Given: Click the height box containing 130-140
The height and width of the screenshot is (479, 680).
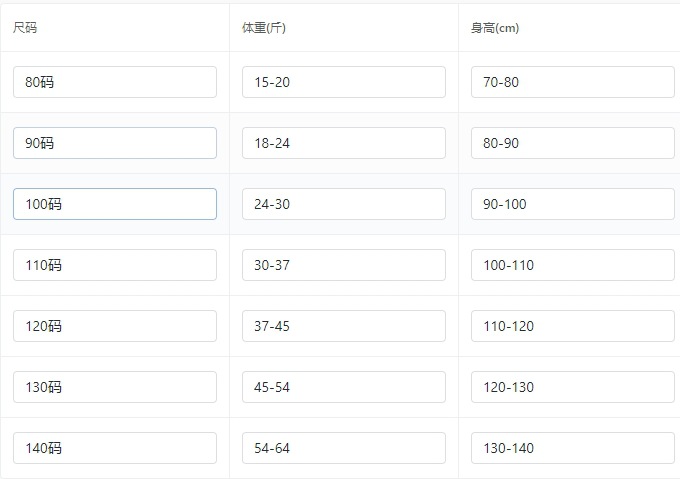Looking at the screenshot, I should click(x=573, y=448).
